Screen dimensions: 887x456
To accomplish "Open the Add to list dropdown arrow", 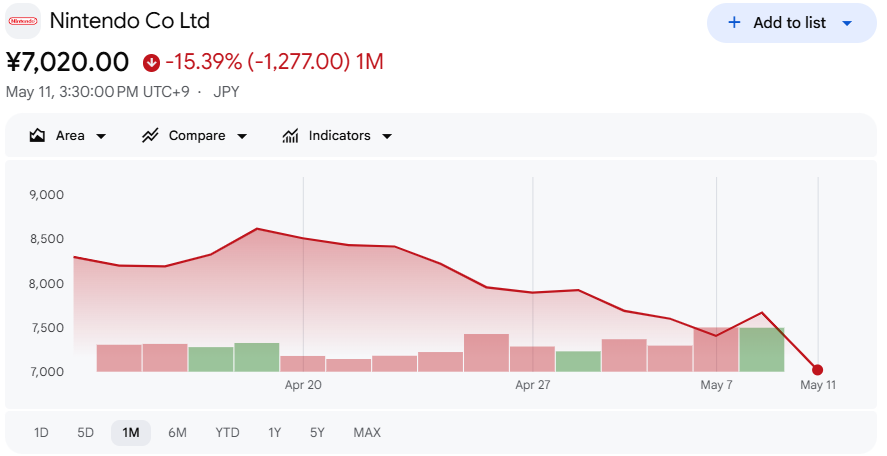I will 847,23.
